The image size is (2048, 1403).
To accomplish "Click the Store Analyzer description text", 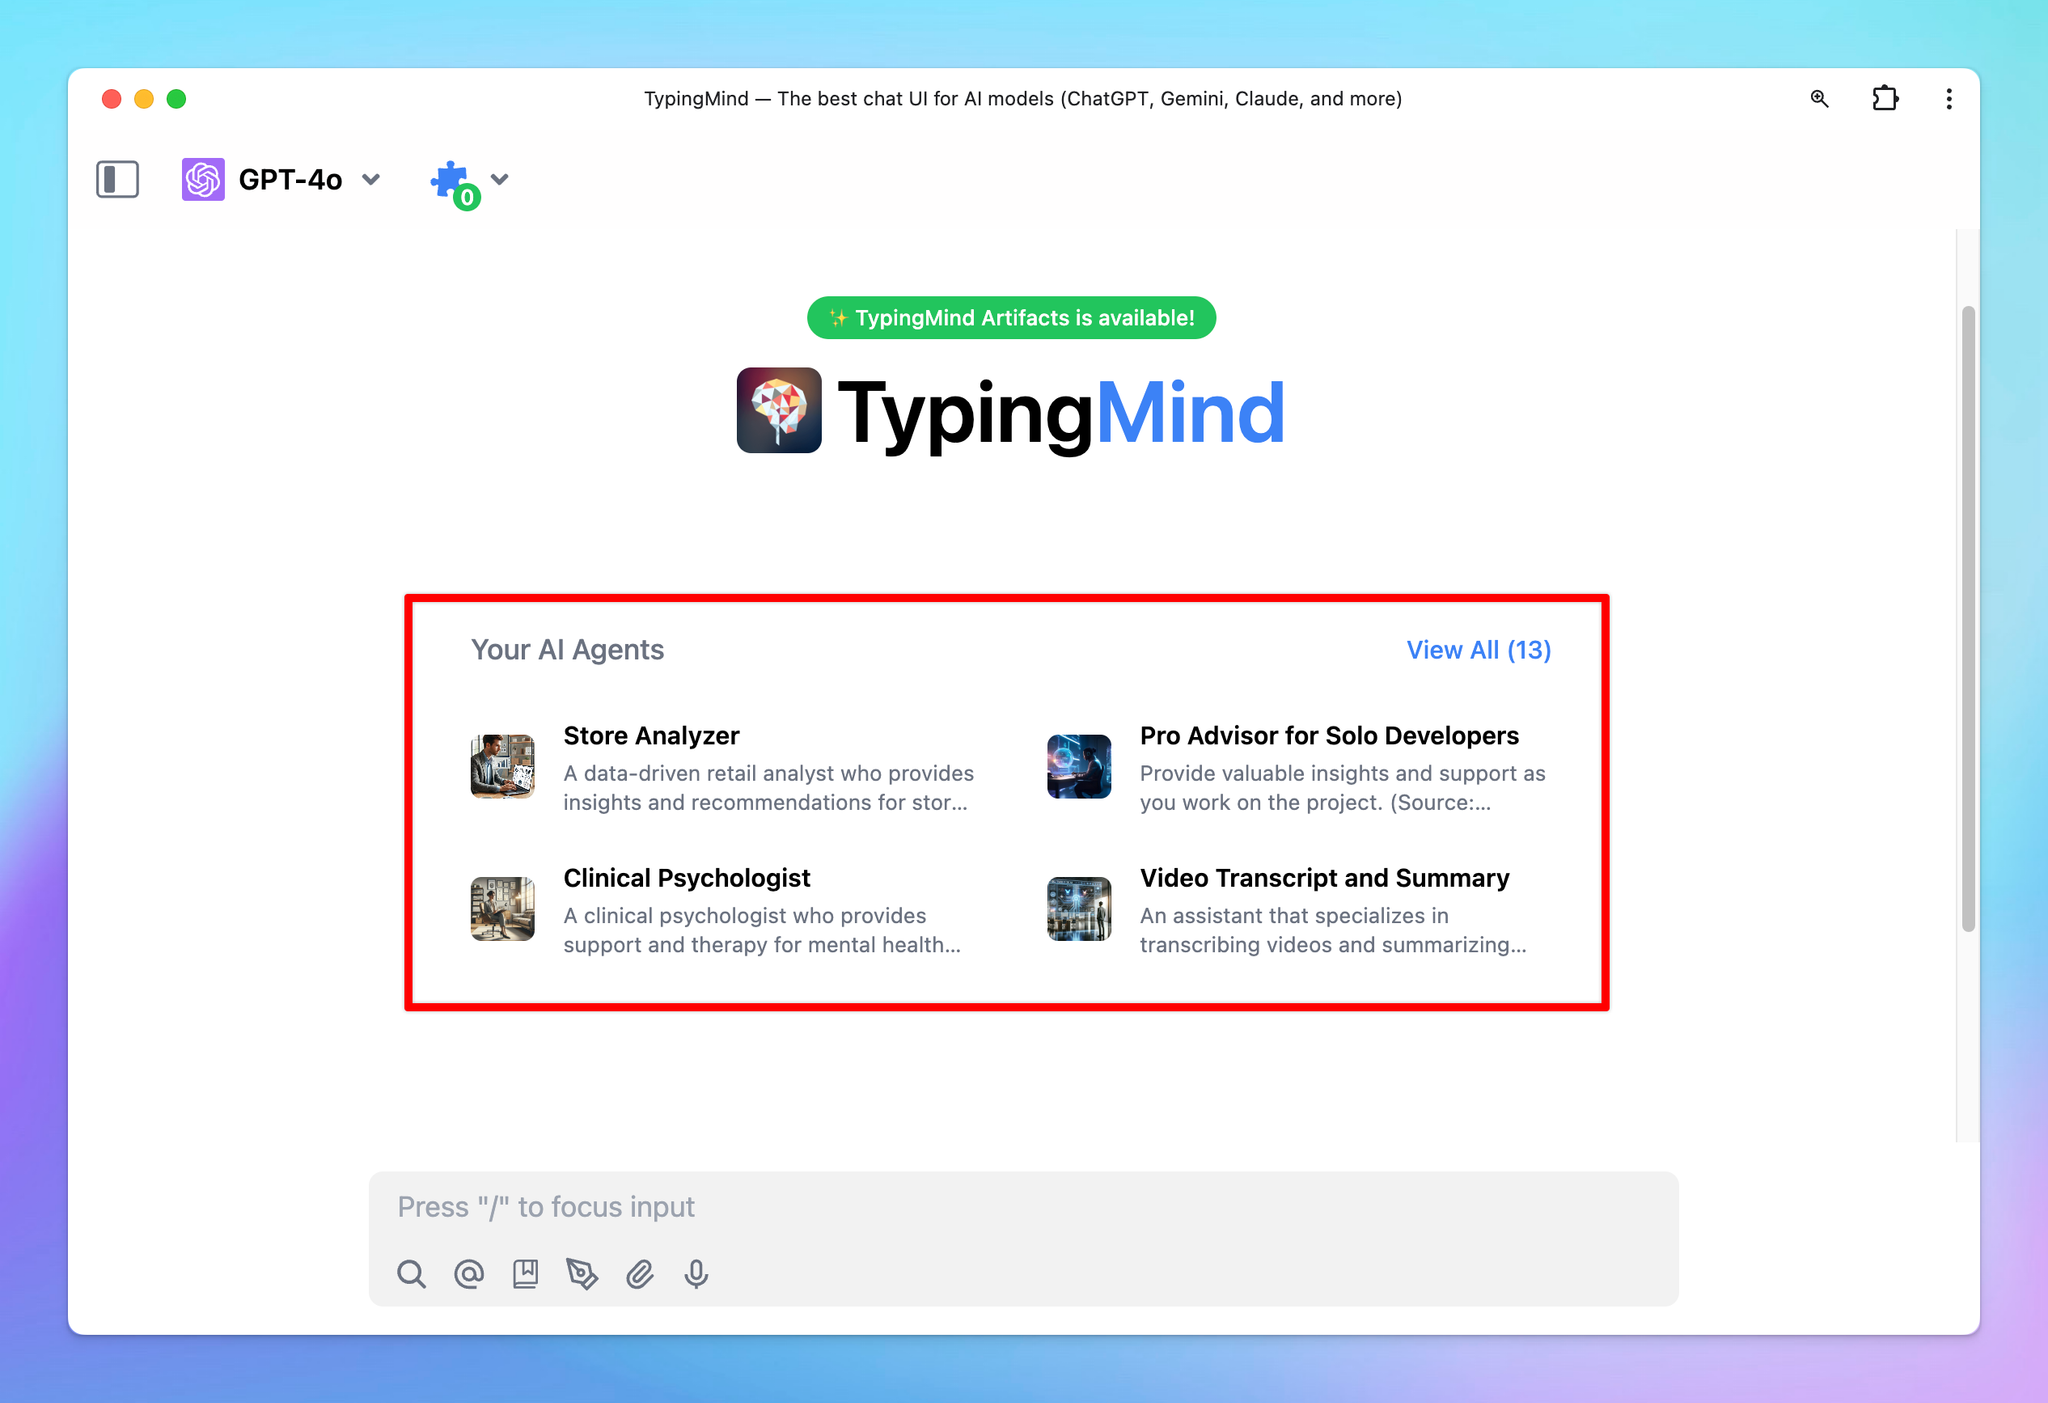I will (x=768, y=788).
